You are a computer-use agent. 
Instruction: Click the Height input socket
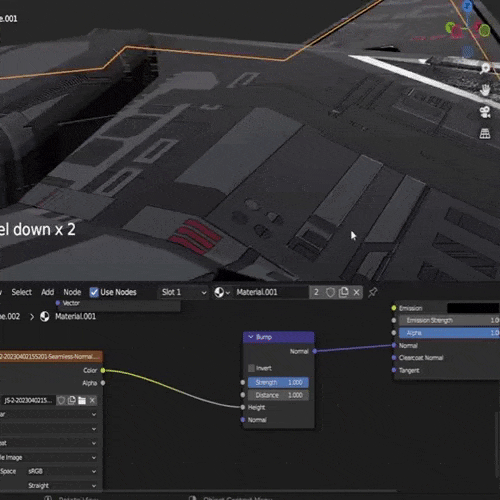click(x=243, y=407)
